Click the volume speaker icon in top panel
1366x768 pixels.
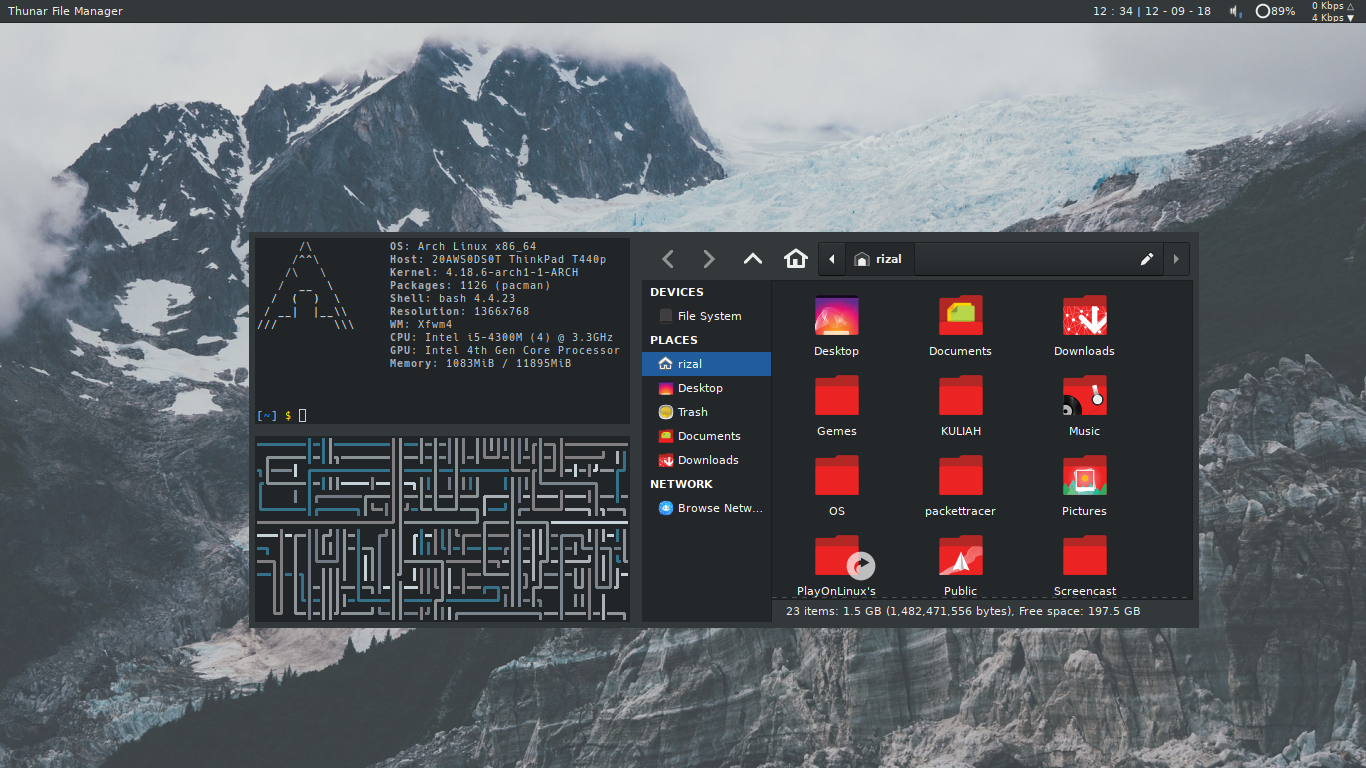coord(1235,11)
